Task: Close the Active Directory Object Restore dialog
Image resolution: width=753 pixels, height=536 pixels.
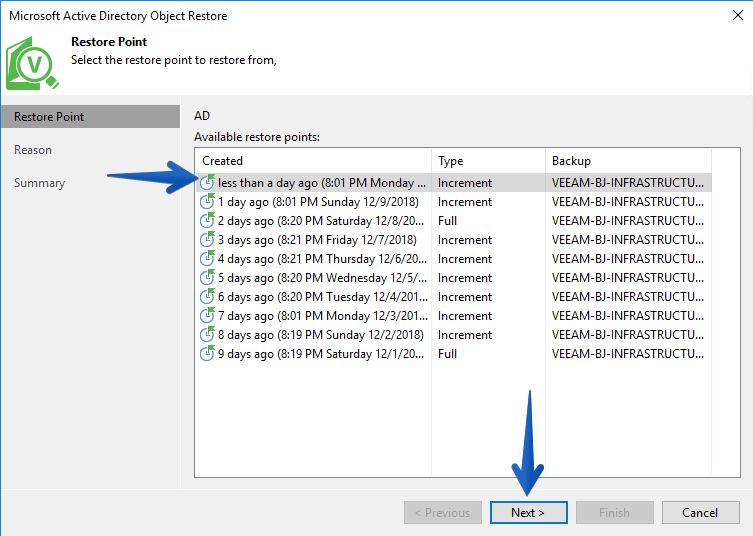Action: click(738, 15)
